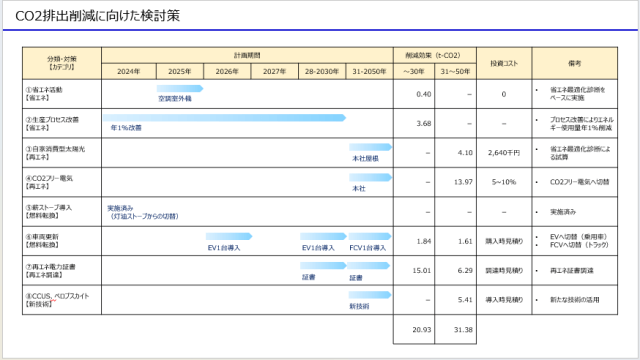Select the ⑧CCUS row label cell
The image size is (640, 360).
[62, 300]
